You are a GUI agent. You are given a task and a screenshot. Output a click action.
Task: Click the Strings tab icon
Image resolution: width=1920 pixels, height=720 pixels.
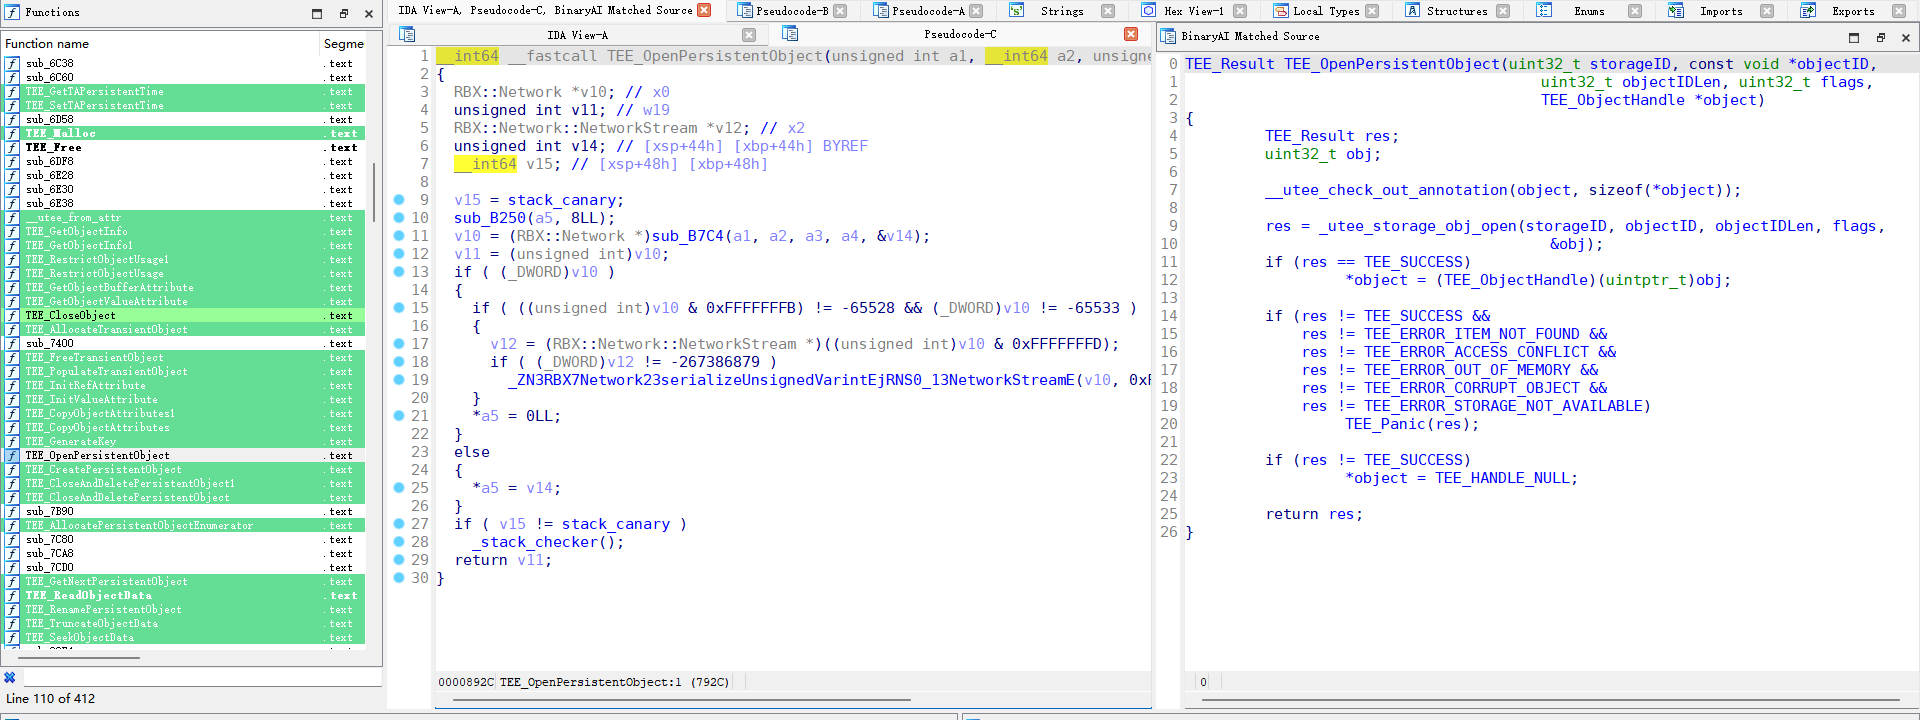[1017, 11]
